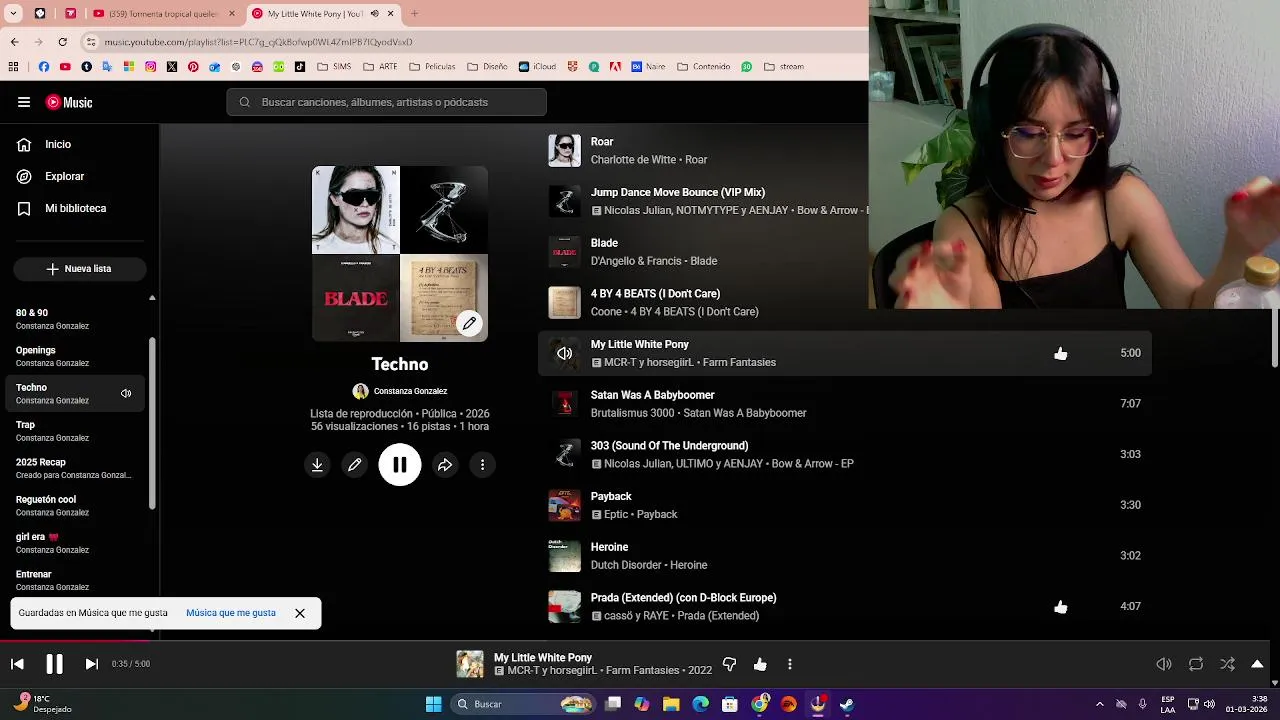Pause the playlist with the large white button
This screenshot has width=1280, height=720.
(x=400, y=465)
